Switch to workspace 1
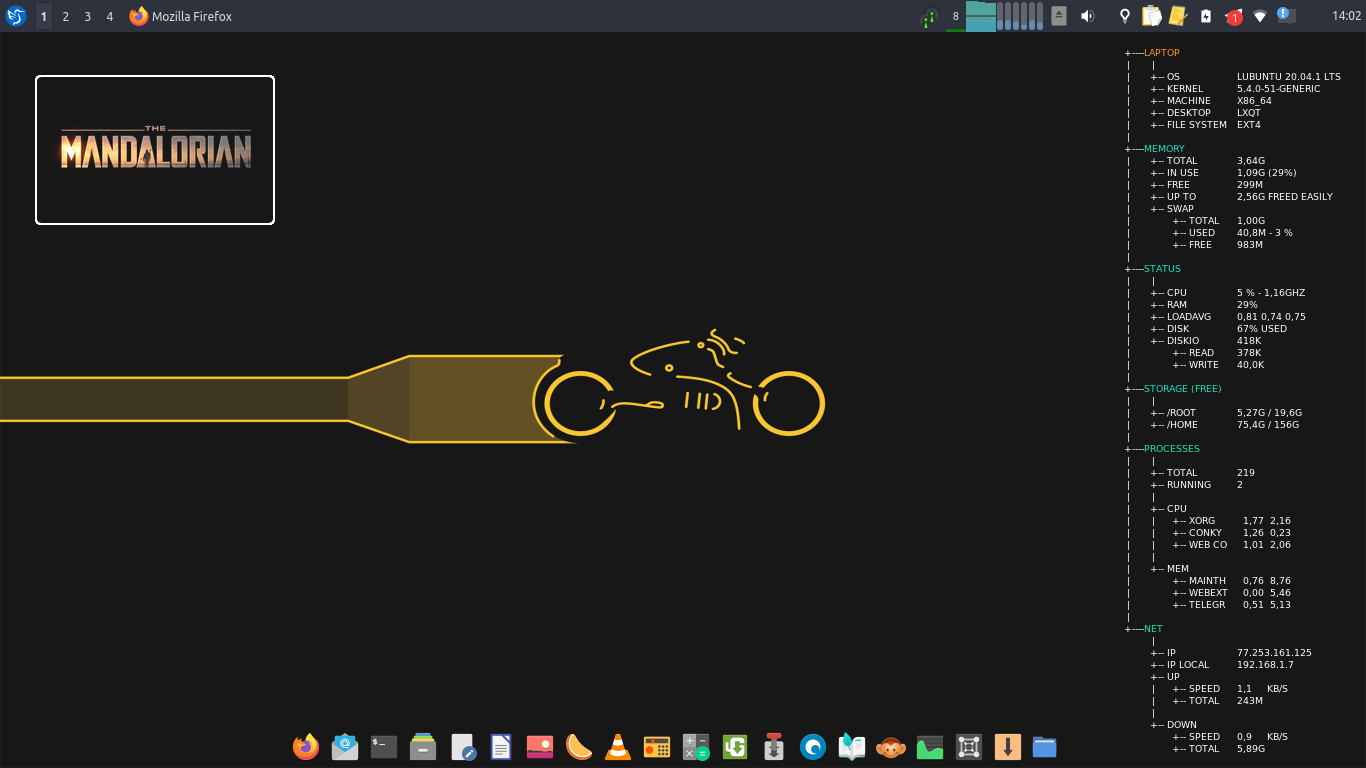Image resolution: width=1366 pixels, height=768 pixels. point(43,16)
